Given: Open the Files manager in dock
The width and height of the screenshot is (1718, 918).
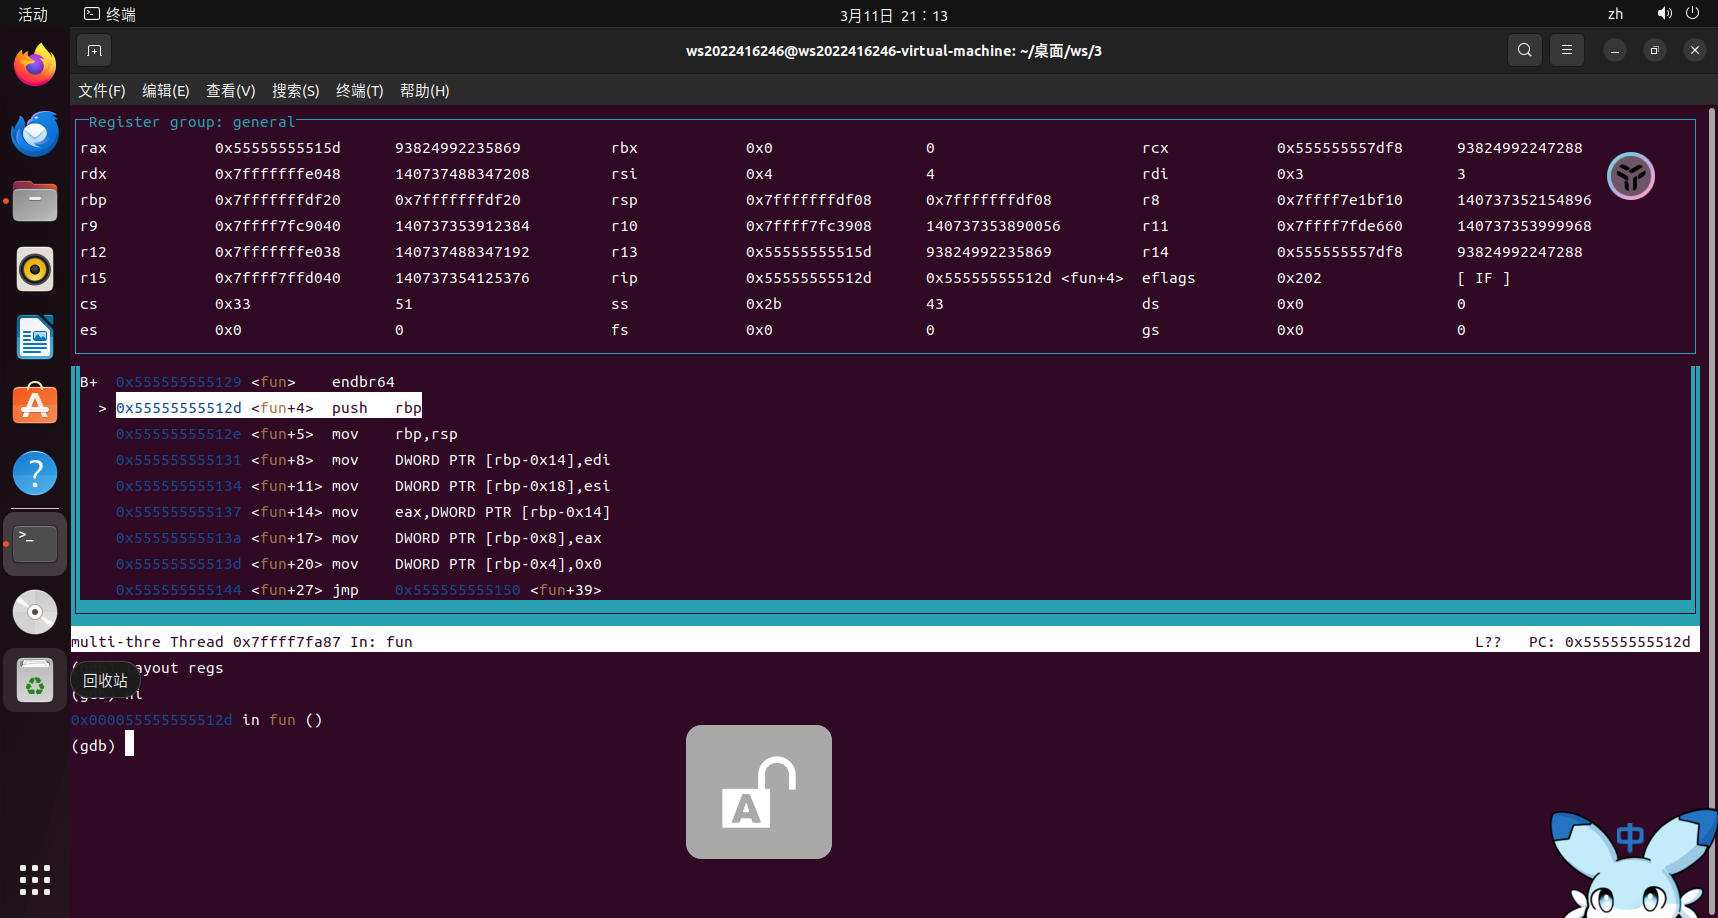Looking at the screenshot, I should point(35,202).
